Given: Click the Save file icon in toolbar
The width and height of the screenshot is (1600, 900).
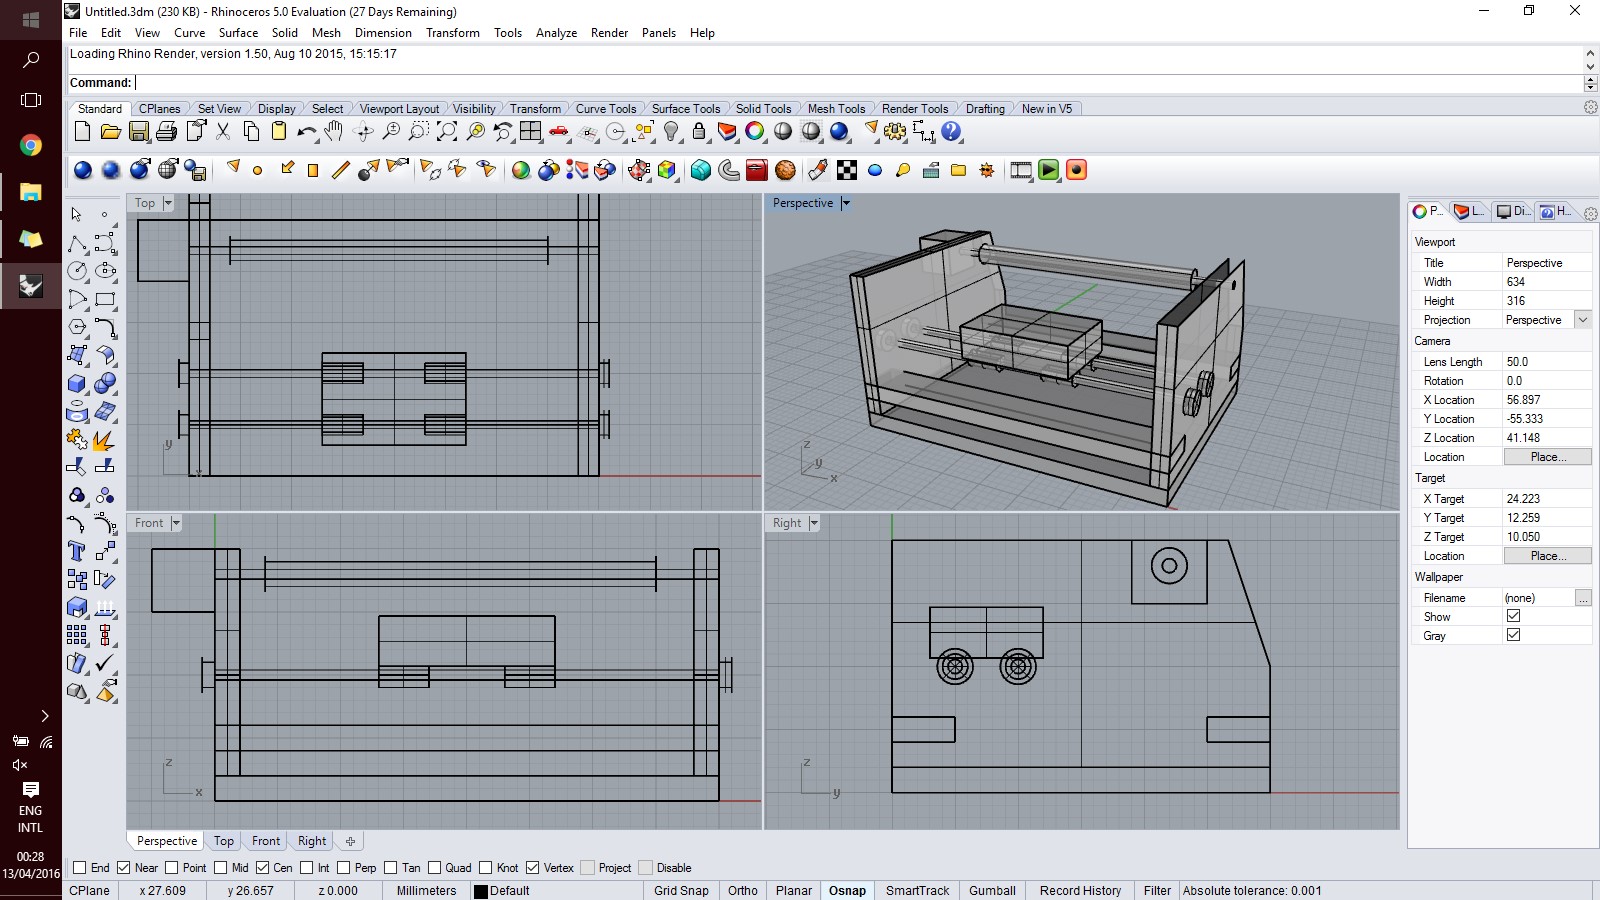Looking at the screenshot, I should 139,132.
